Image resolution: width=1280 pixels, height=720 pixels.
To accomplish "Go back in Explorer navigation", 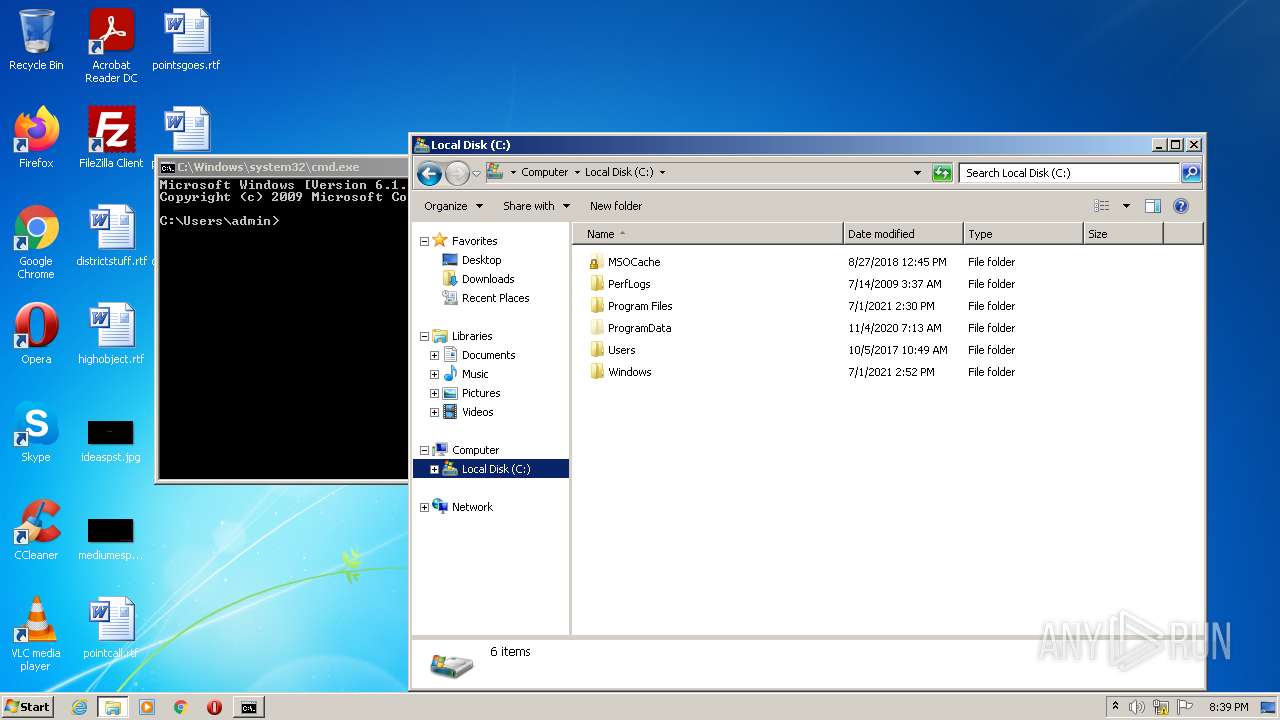I will 429,173.
